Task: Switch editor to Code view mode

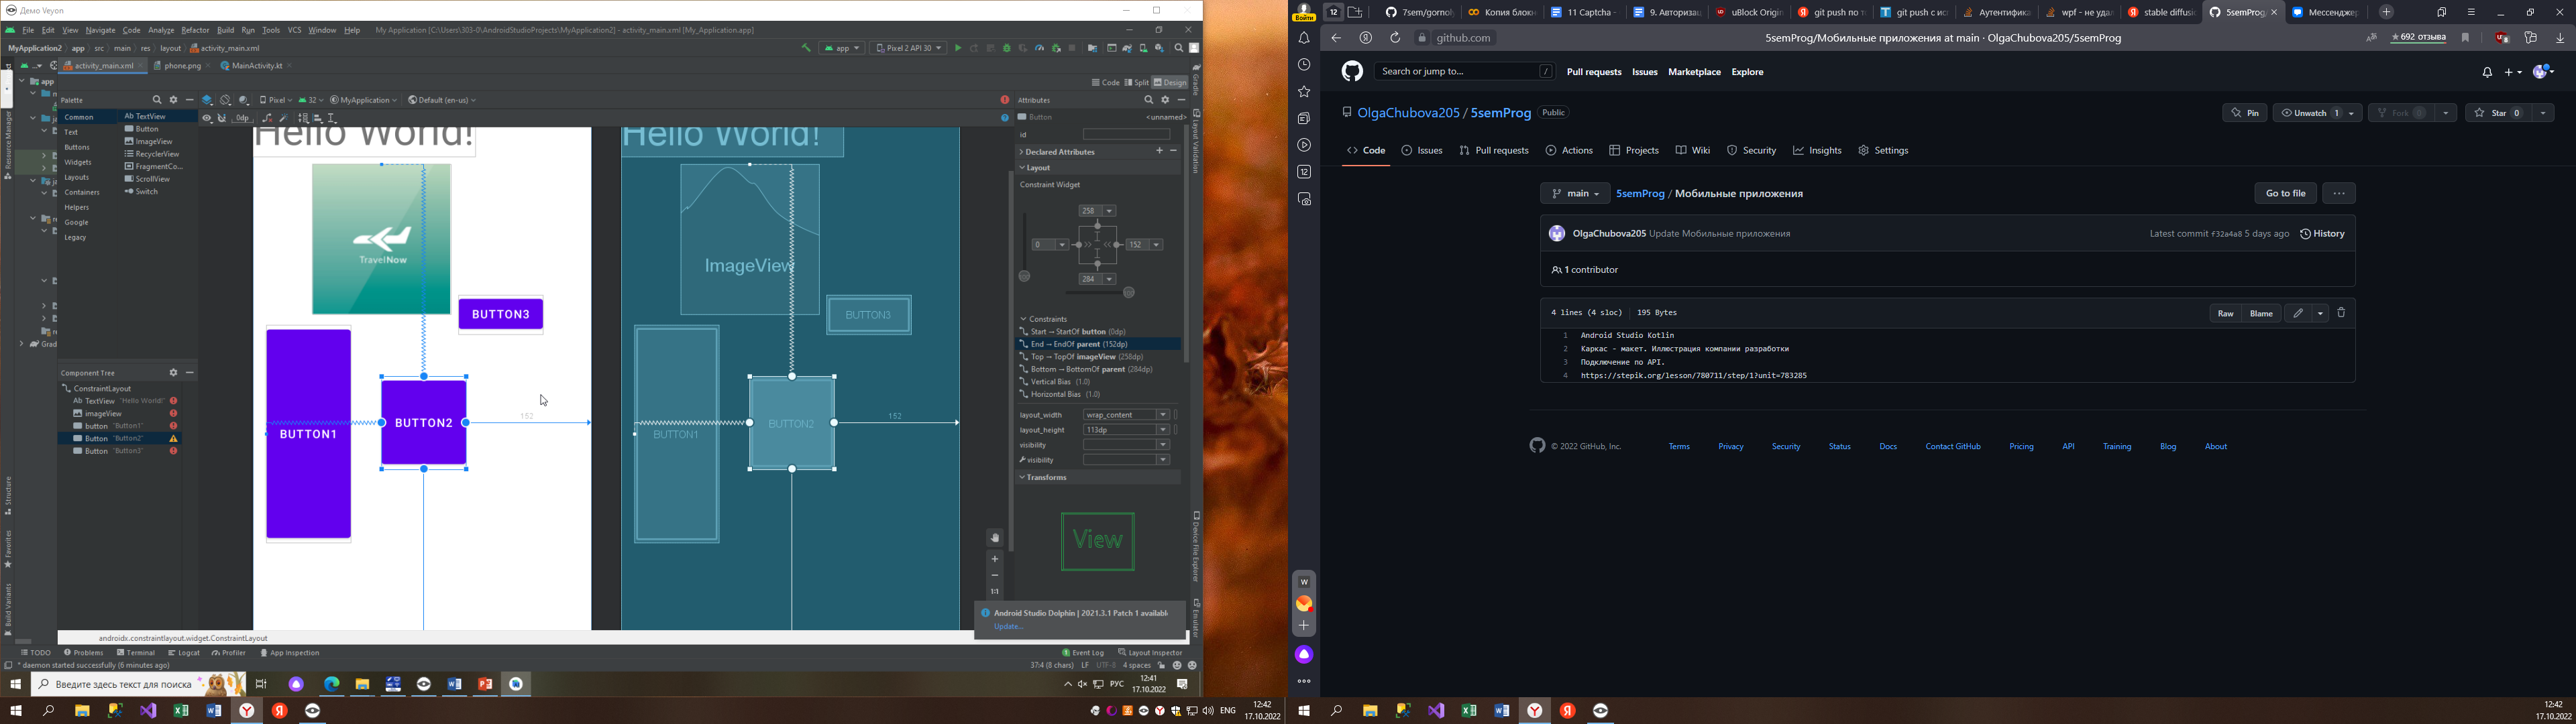Action: pos(1105,83)
